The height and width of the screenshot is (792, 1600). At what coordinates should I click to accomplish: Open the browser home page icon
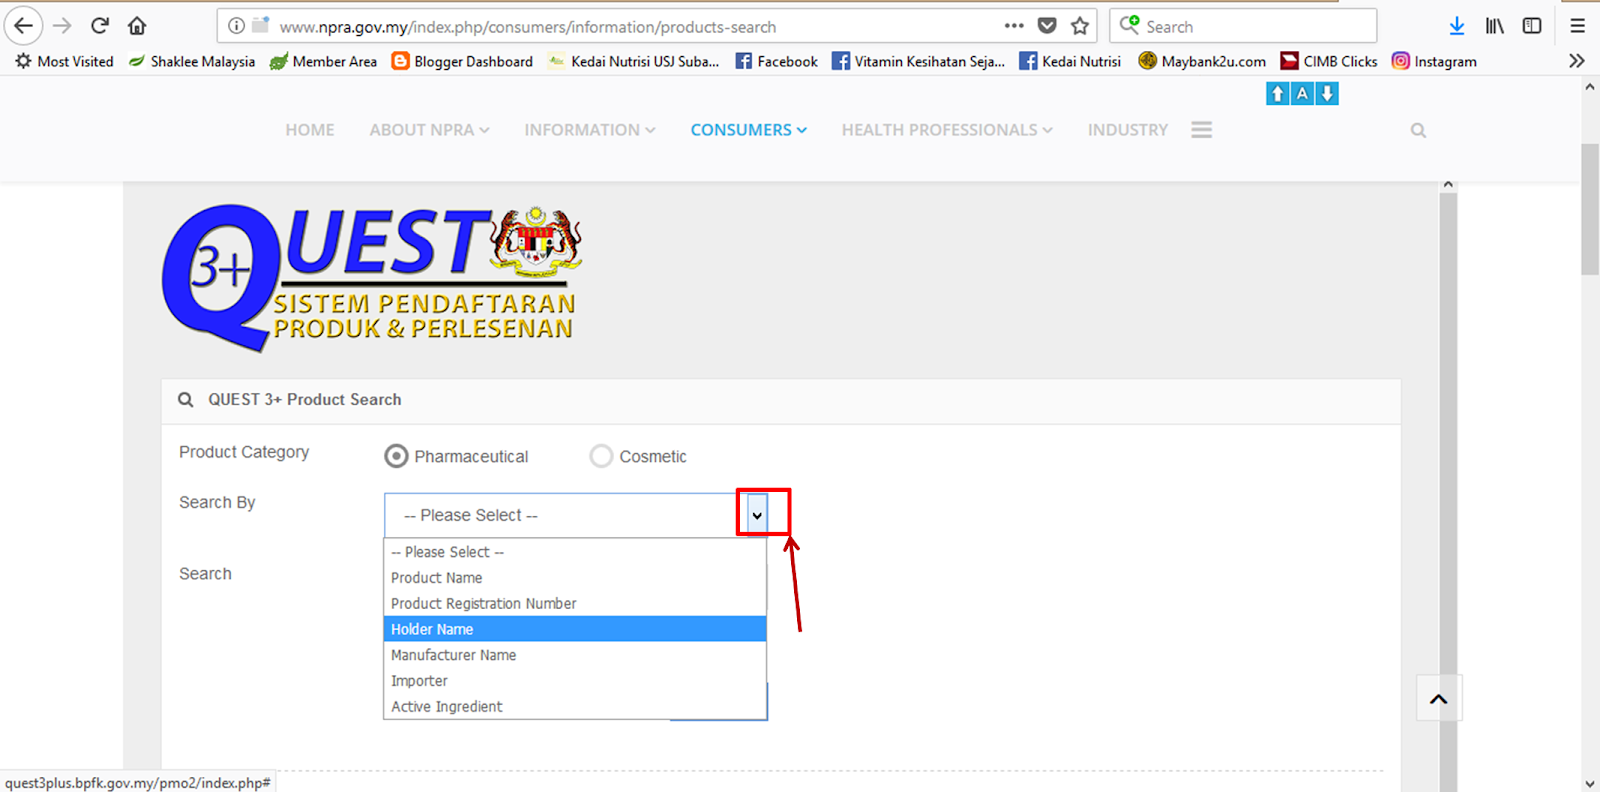(137, 26)
